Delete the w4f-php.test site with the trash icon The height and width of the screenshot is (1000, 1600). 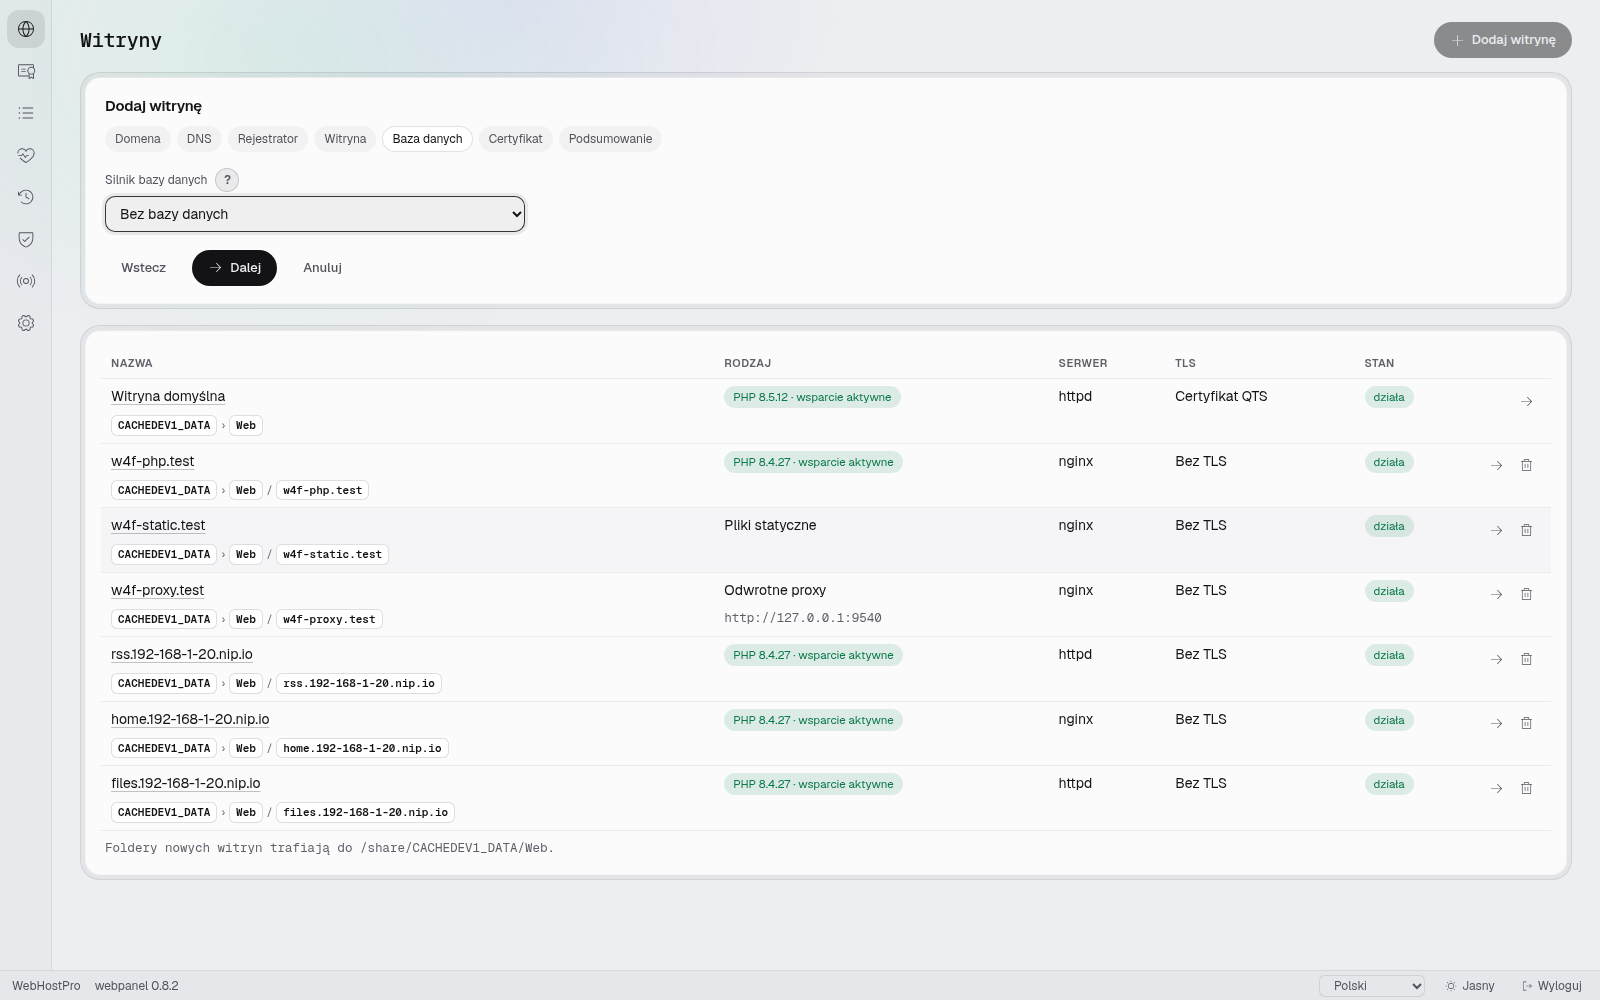(x=1526, y=465)
